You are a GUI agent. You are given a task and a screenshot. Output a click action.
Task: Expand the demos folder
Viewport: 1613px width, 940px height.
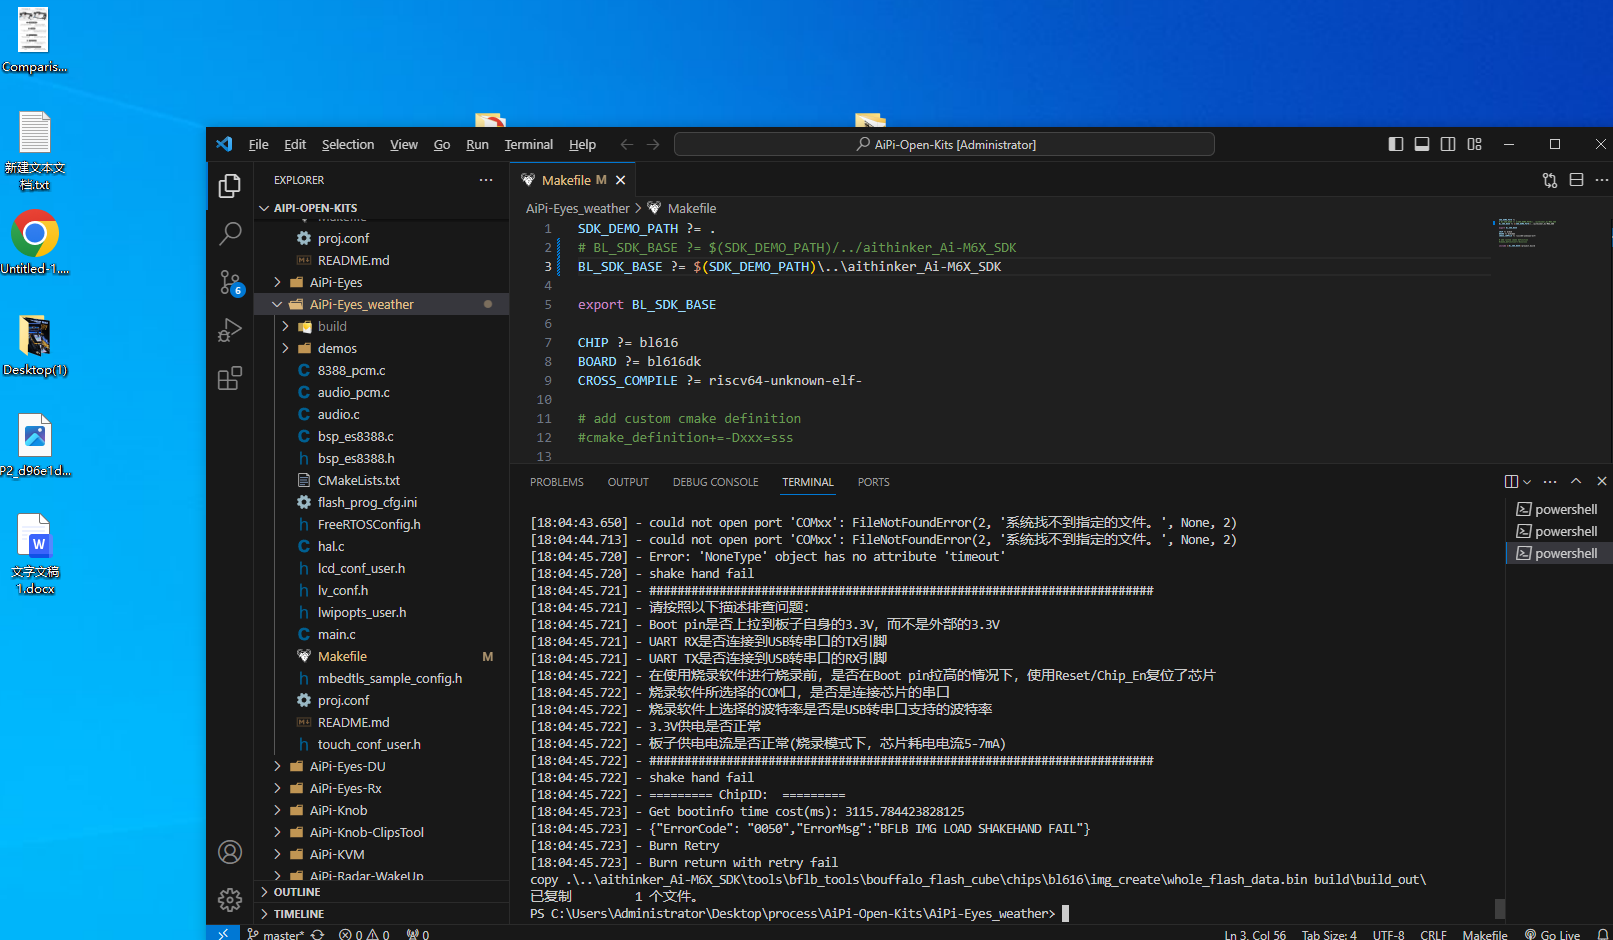pyautogui.click(x=382, y=348)
